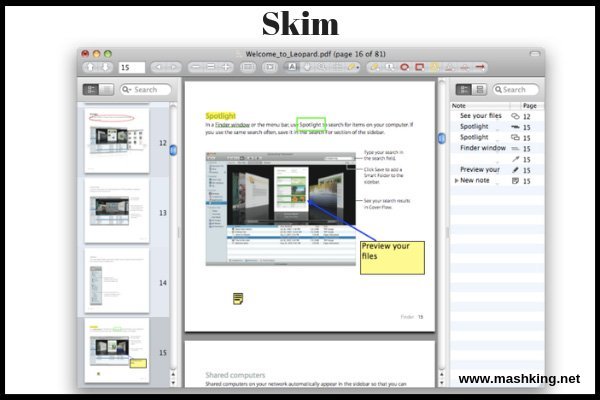Click the Spotlight screenshot image on page
The width and height of the screenshot is (600, 400).
[280, 209]
